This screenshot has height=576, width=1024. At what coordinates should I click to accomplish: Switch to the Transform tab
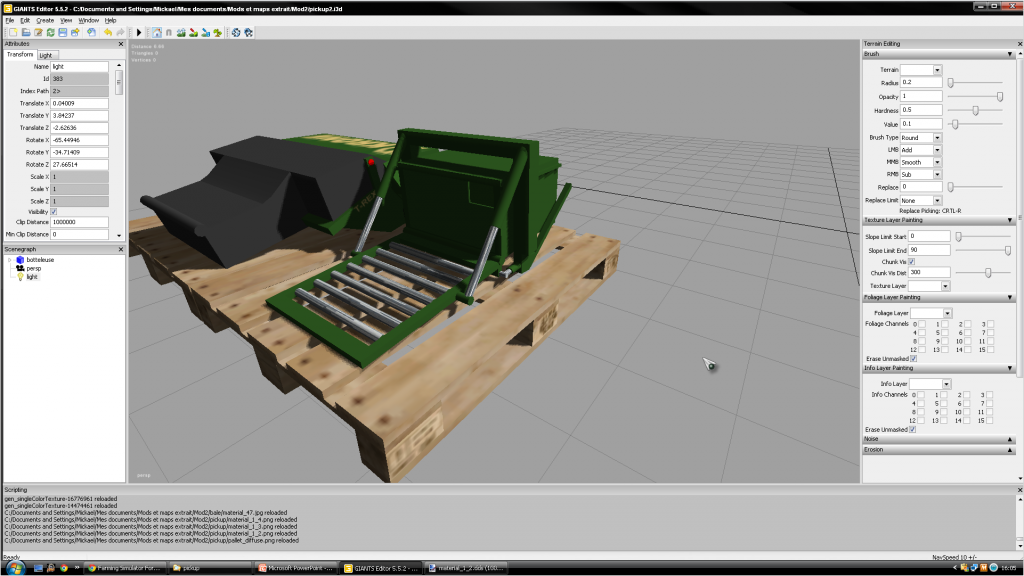[20, 54]
